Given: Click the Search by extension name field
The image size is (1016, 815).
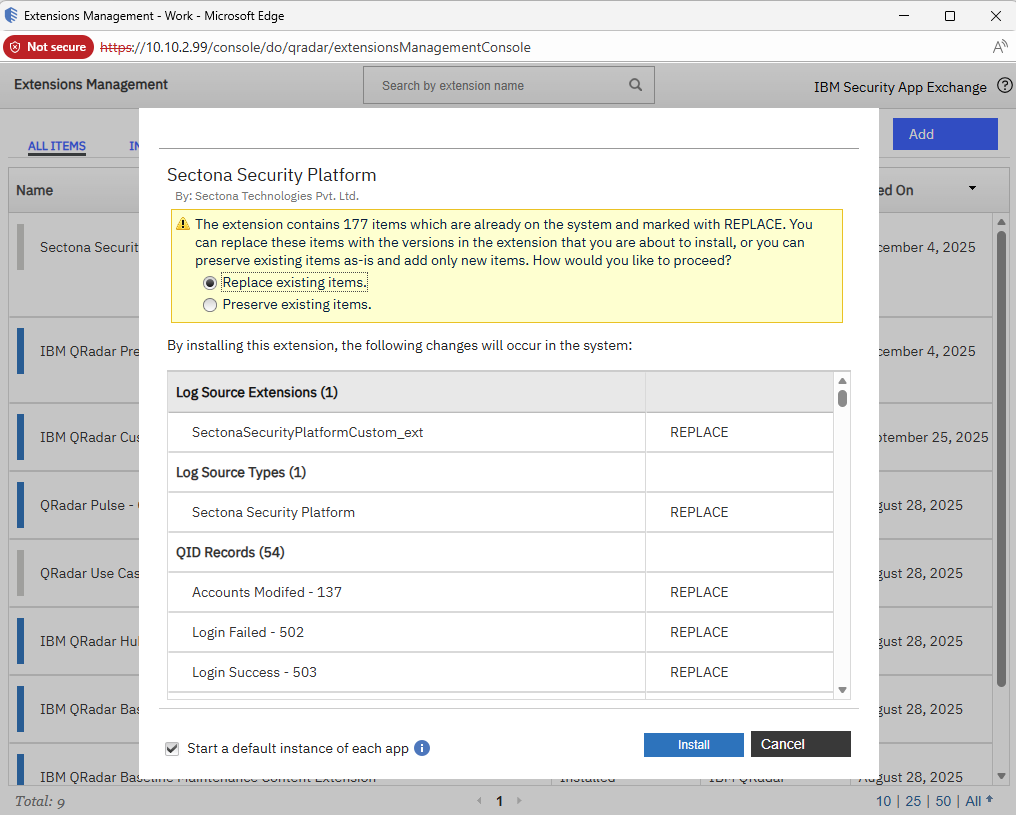Looking at the screenshot, I should tap(500, 85).
